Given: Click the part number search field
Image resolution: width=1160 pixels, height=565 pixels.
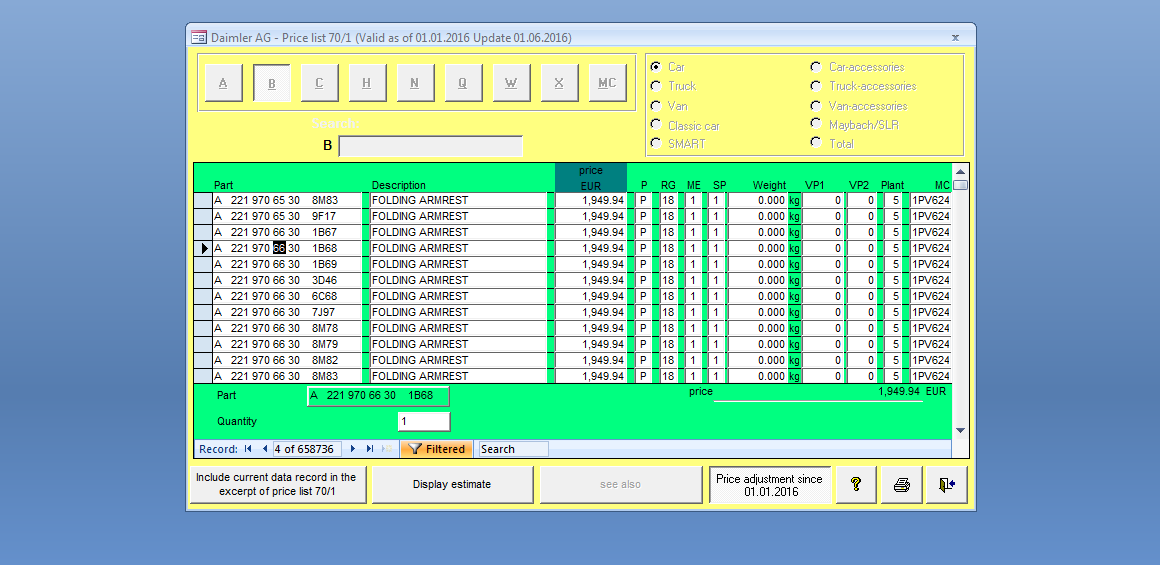Looking at the screenshot, I should [x=431, y=146].
